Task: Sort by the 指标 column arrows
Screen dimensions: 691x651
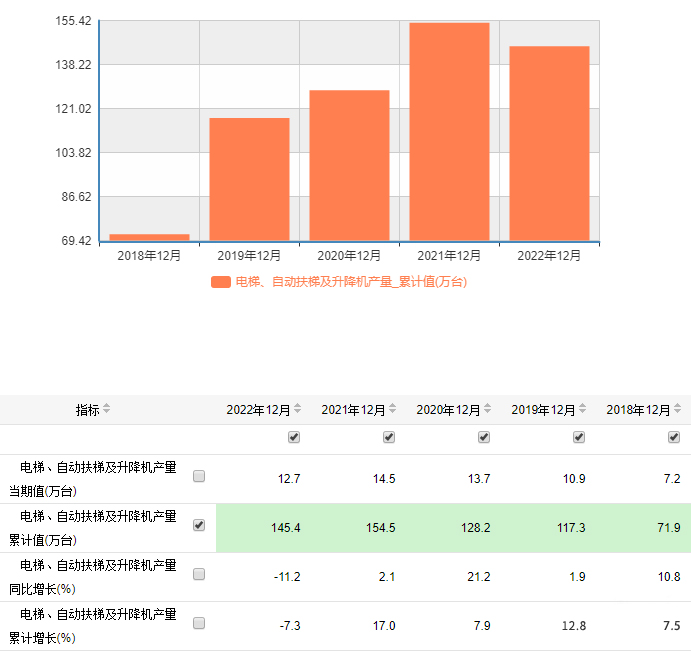Action: coord(106,409)
